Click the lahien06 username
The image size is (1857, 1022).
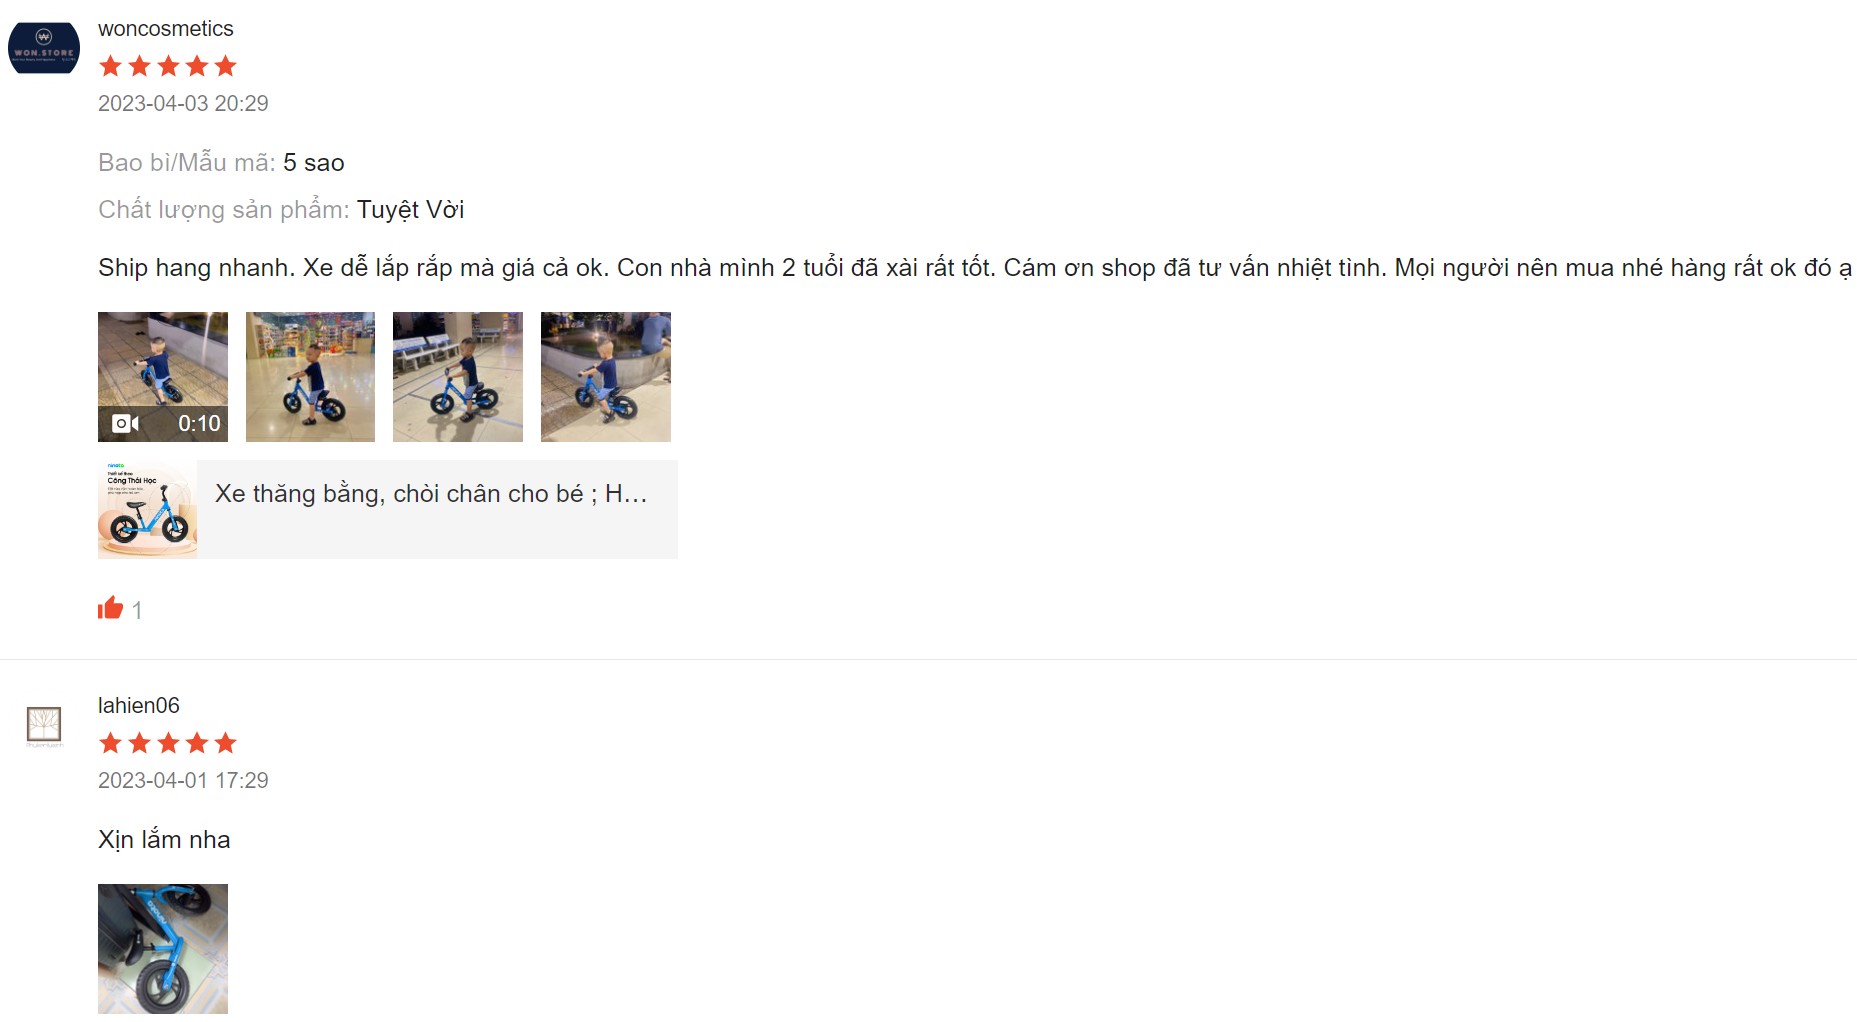pos(139,705)
